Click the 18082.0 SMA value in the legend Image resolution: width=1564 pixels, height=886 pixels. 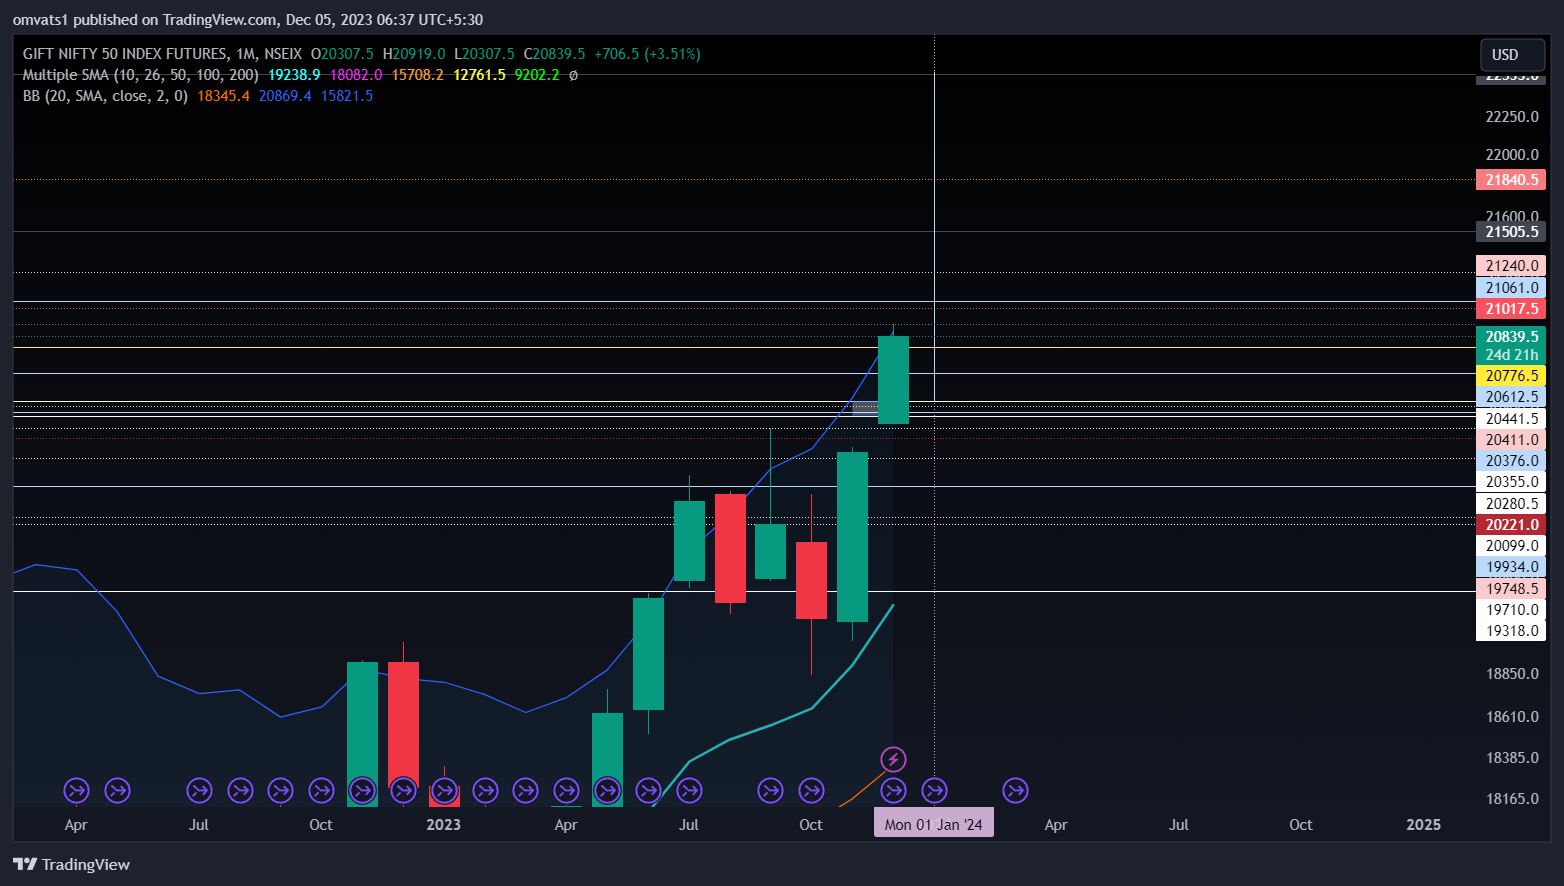[x=356, y=75]
